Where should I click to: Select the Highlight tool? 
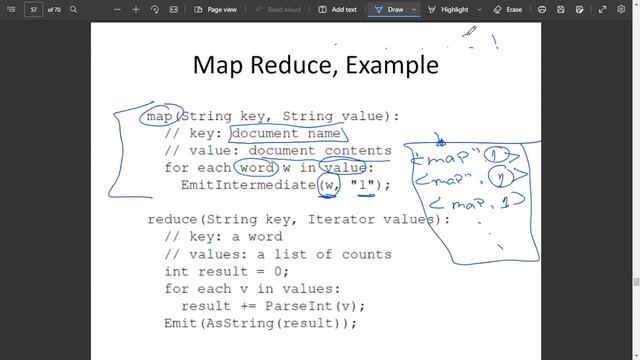point(448,9)
